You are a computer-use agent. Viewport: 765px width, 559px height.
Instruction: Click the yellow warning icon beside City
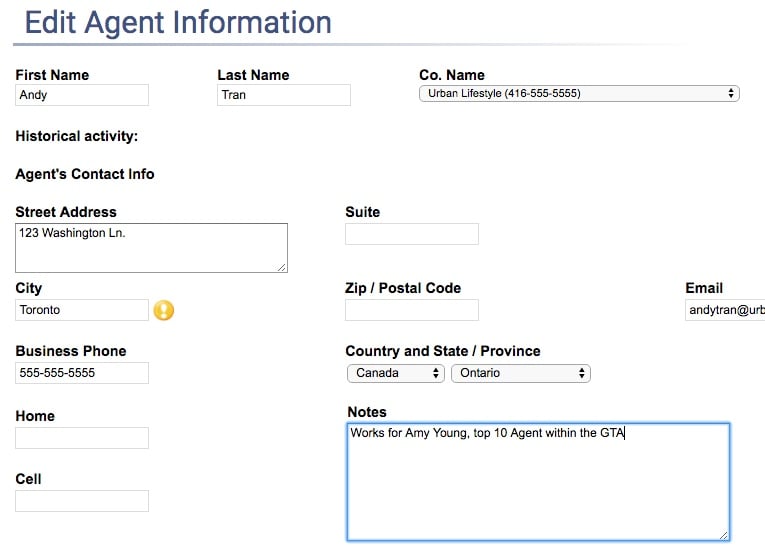(164, 310)
